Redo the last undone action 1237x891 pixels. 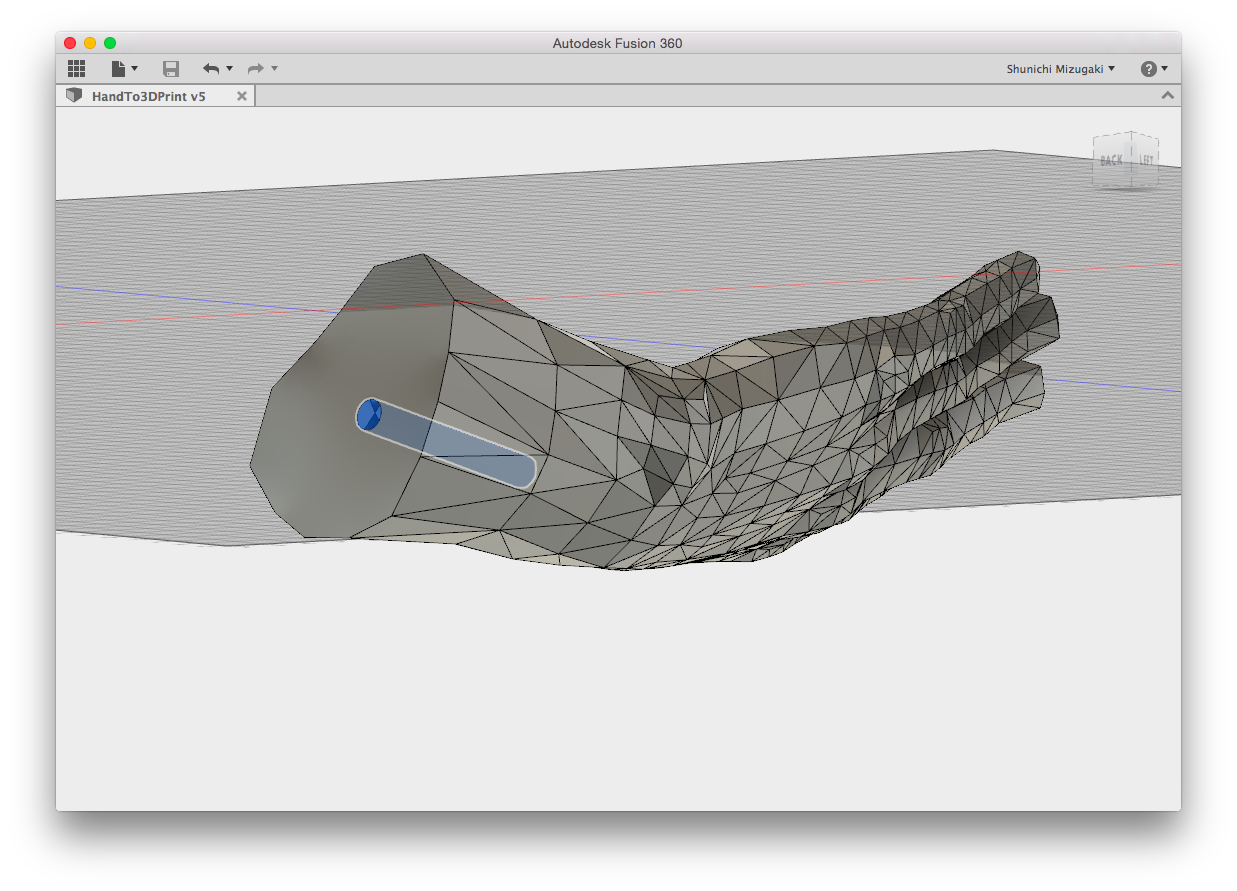tap(256, 69)
